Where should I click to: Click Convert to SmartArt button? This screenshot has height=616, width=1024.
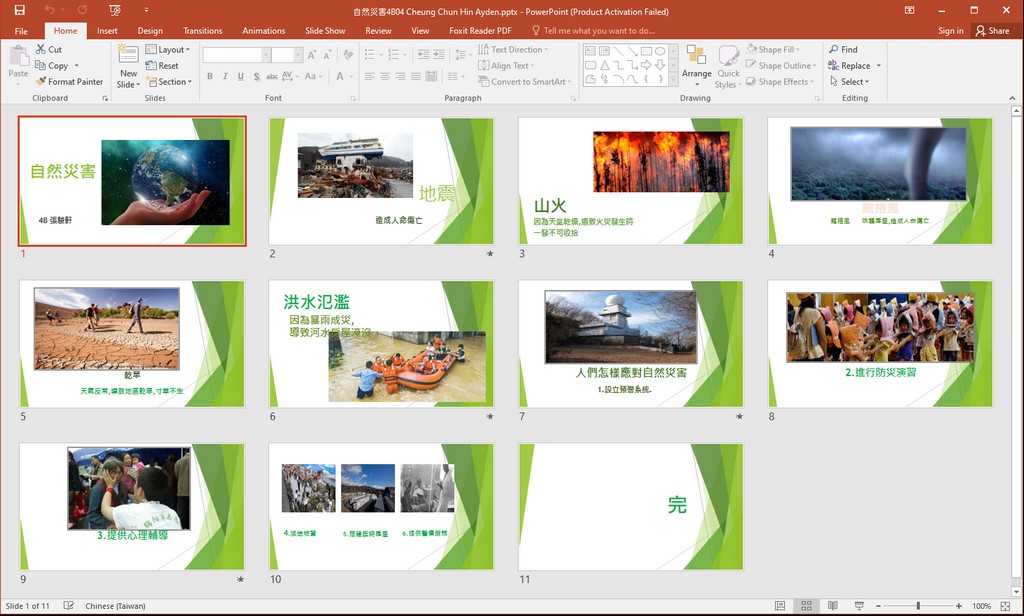click(524, 82)
